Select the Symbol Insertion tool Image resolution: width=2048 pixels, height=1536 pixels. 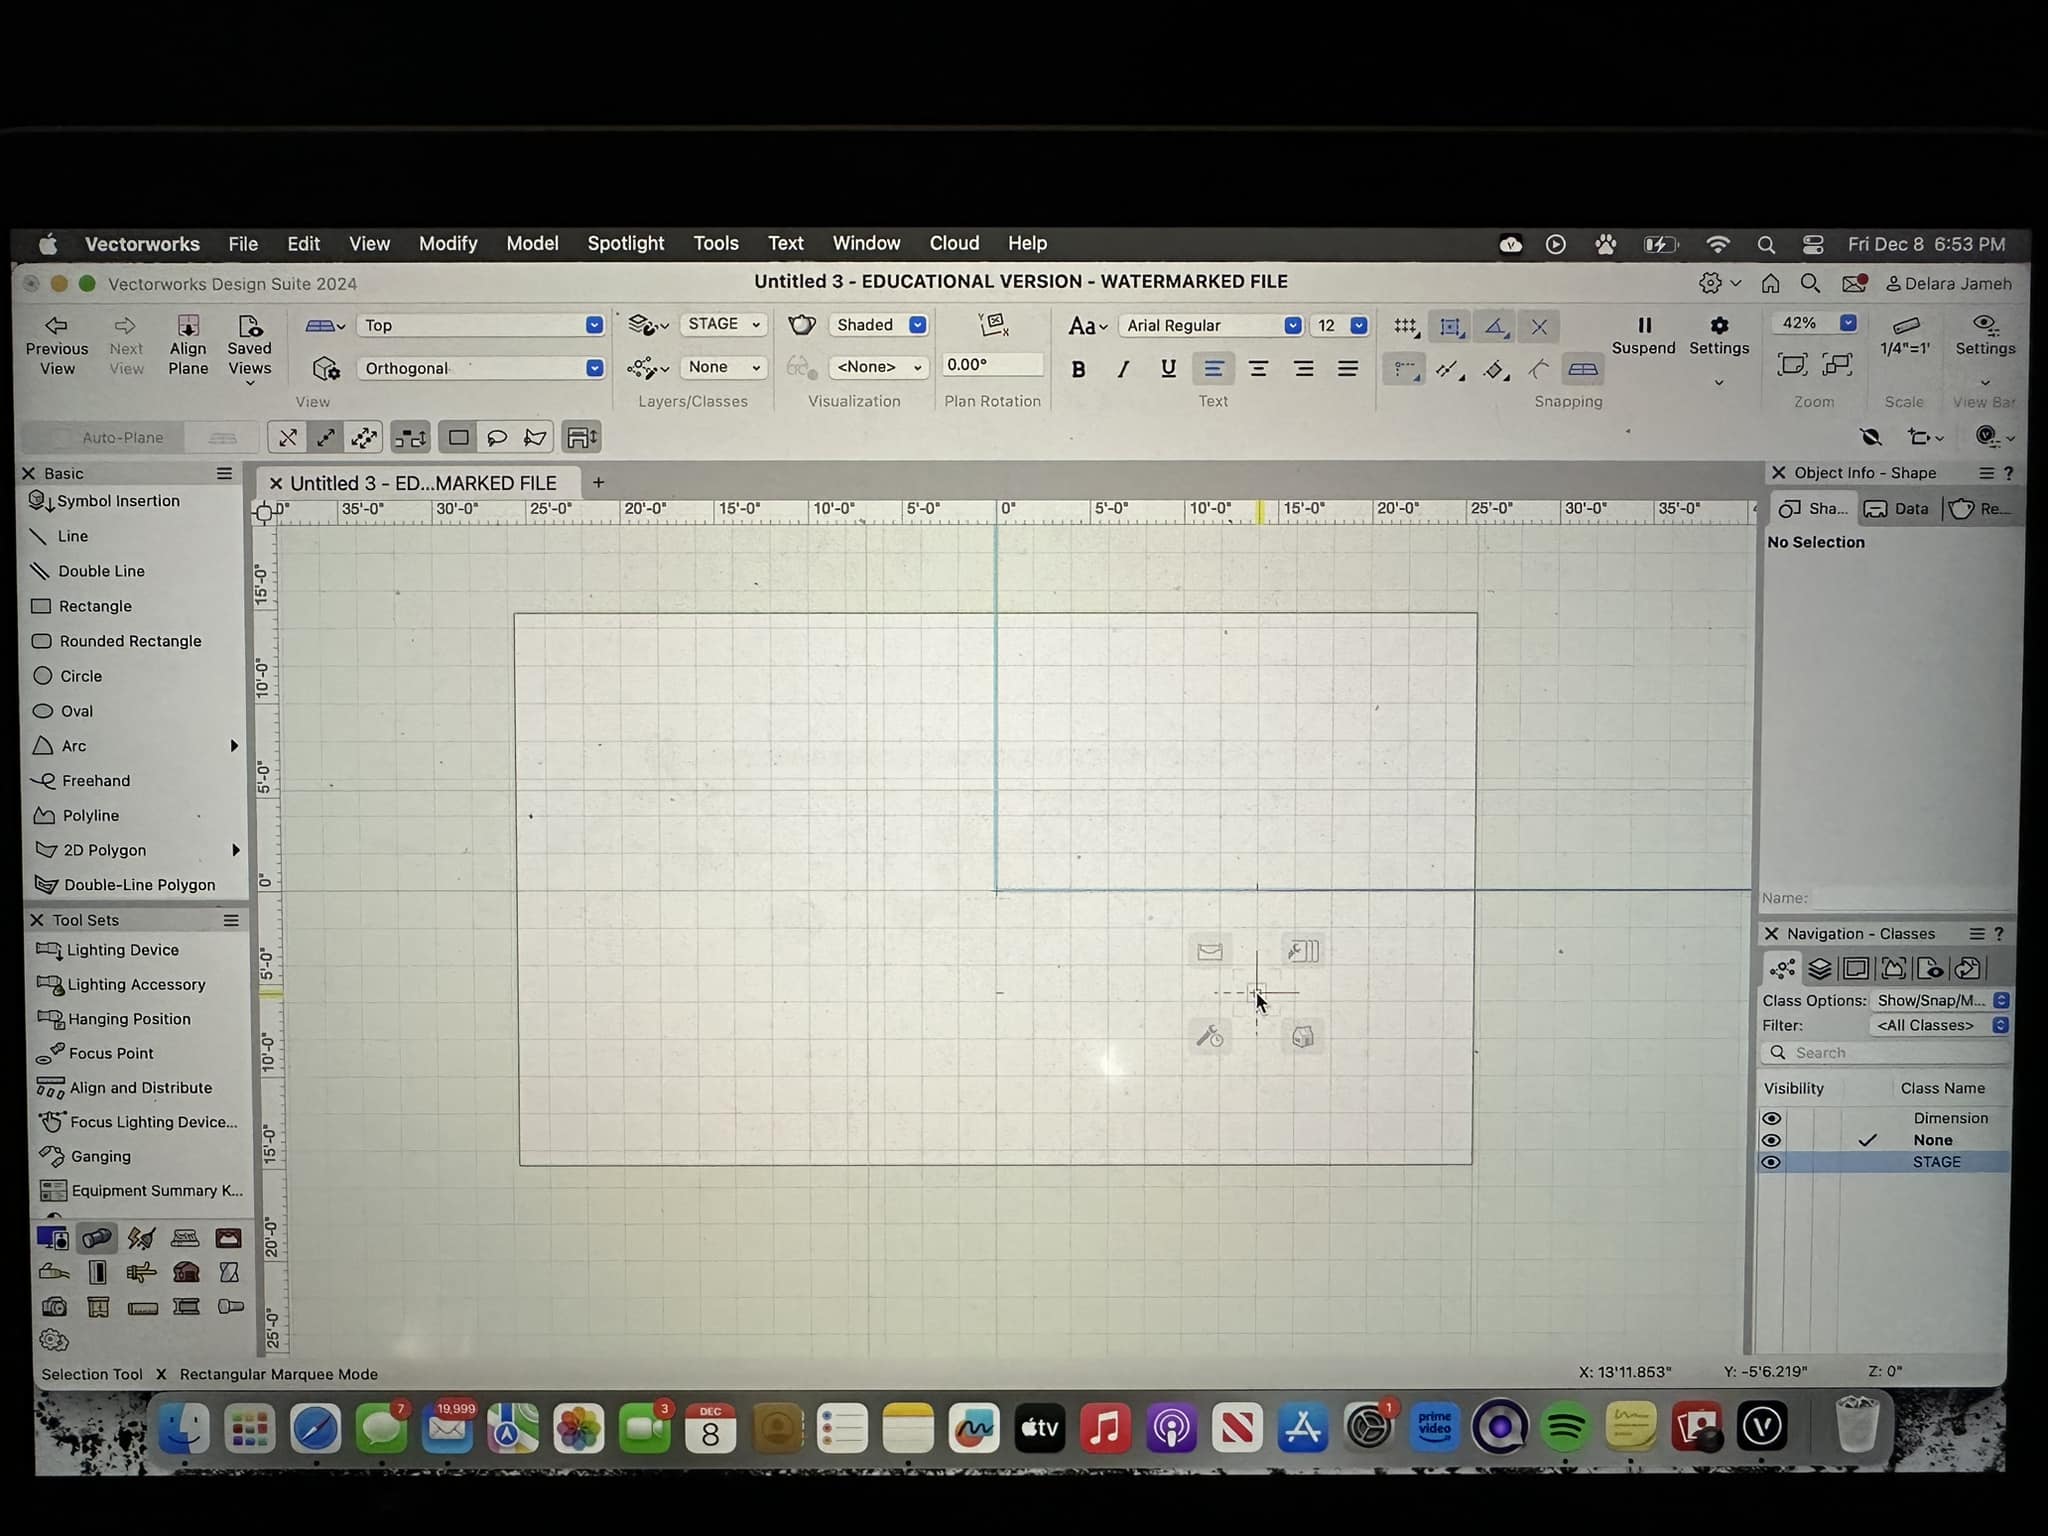coord(105,501)
